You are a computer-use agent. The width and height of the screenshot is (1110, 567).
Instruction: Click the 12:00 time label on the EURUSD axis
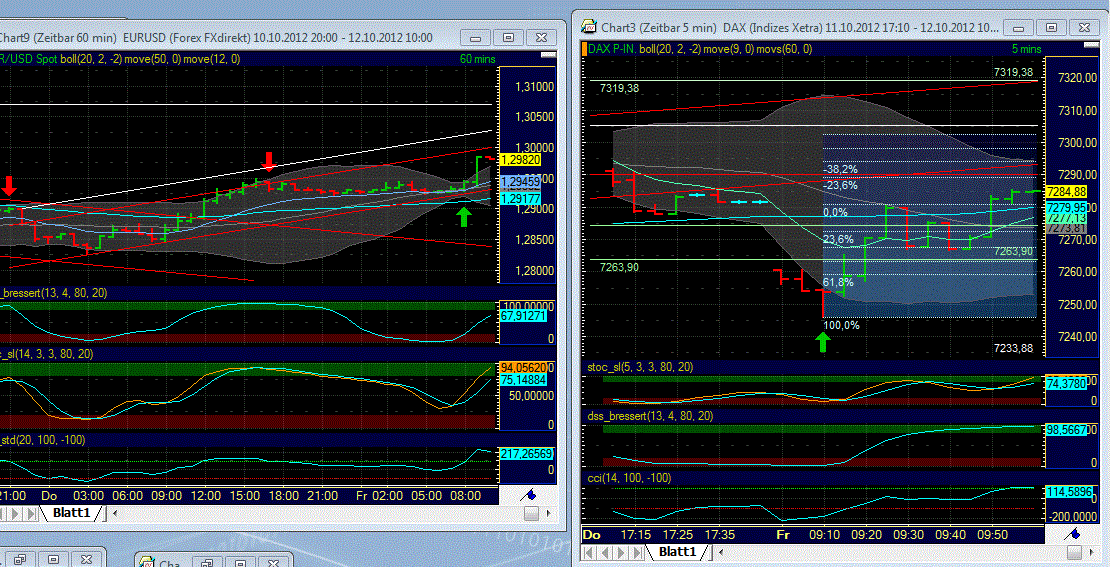click(206, 496)
